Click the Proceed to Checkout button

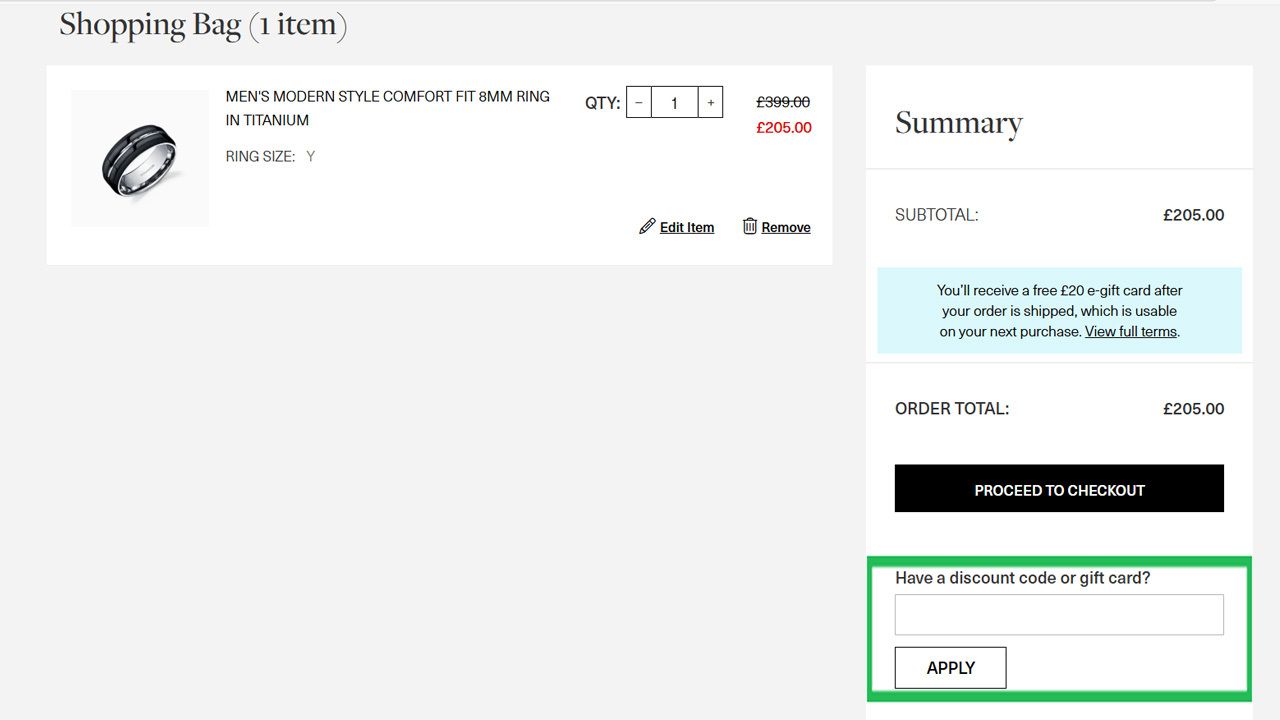(x=1059, y=490)
